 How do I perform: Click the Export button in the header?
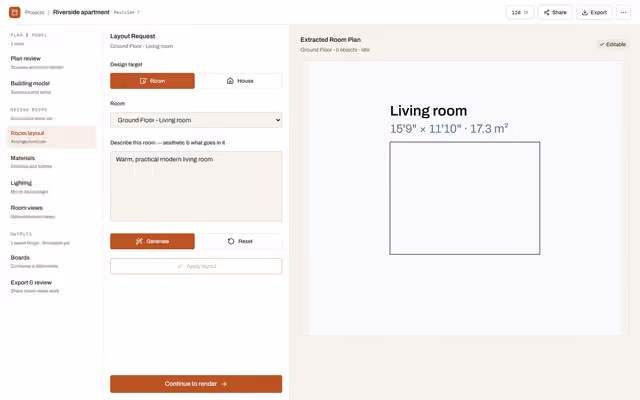594,13
